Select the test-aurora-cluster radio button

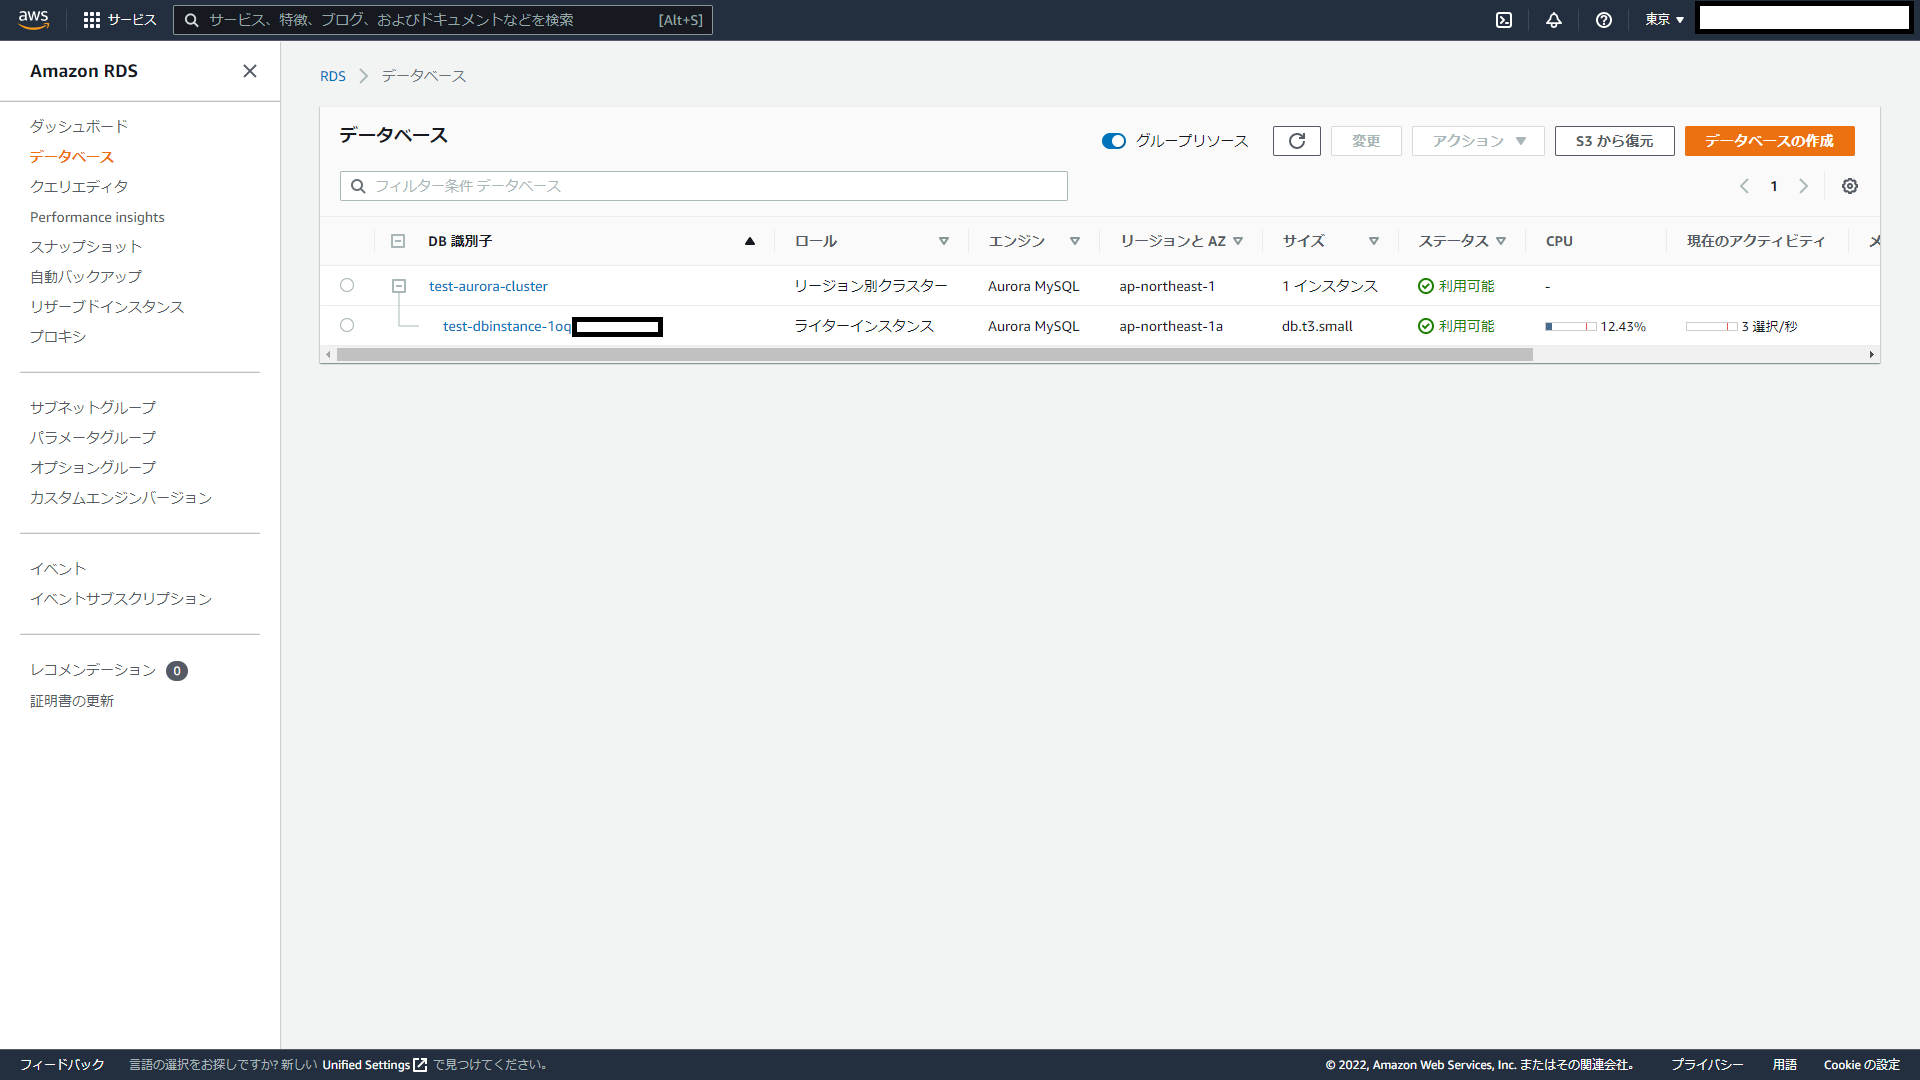coord(347,285)
